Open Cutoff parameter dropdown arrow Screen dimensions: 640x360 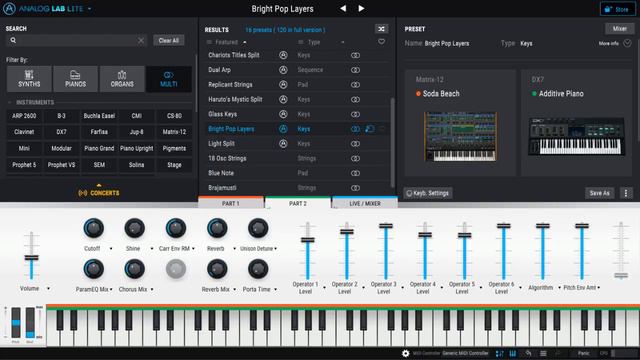tap(111, 249)
